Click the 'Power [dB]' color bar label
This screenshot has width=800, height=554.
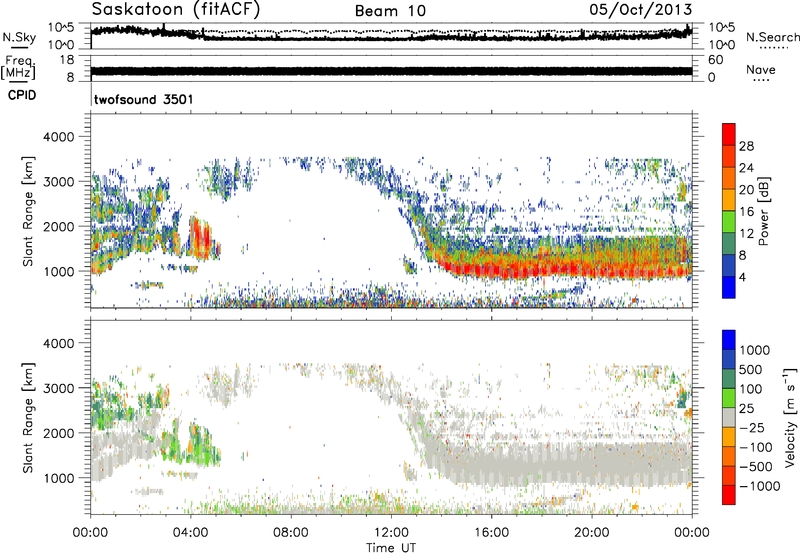tap(764, 211)
